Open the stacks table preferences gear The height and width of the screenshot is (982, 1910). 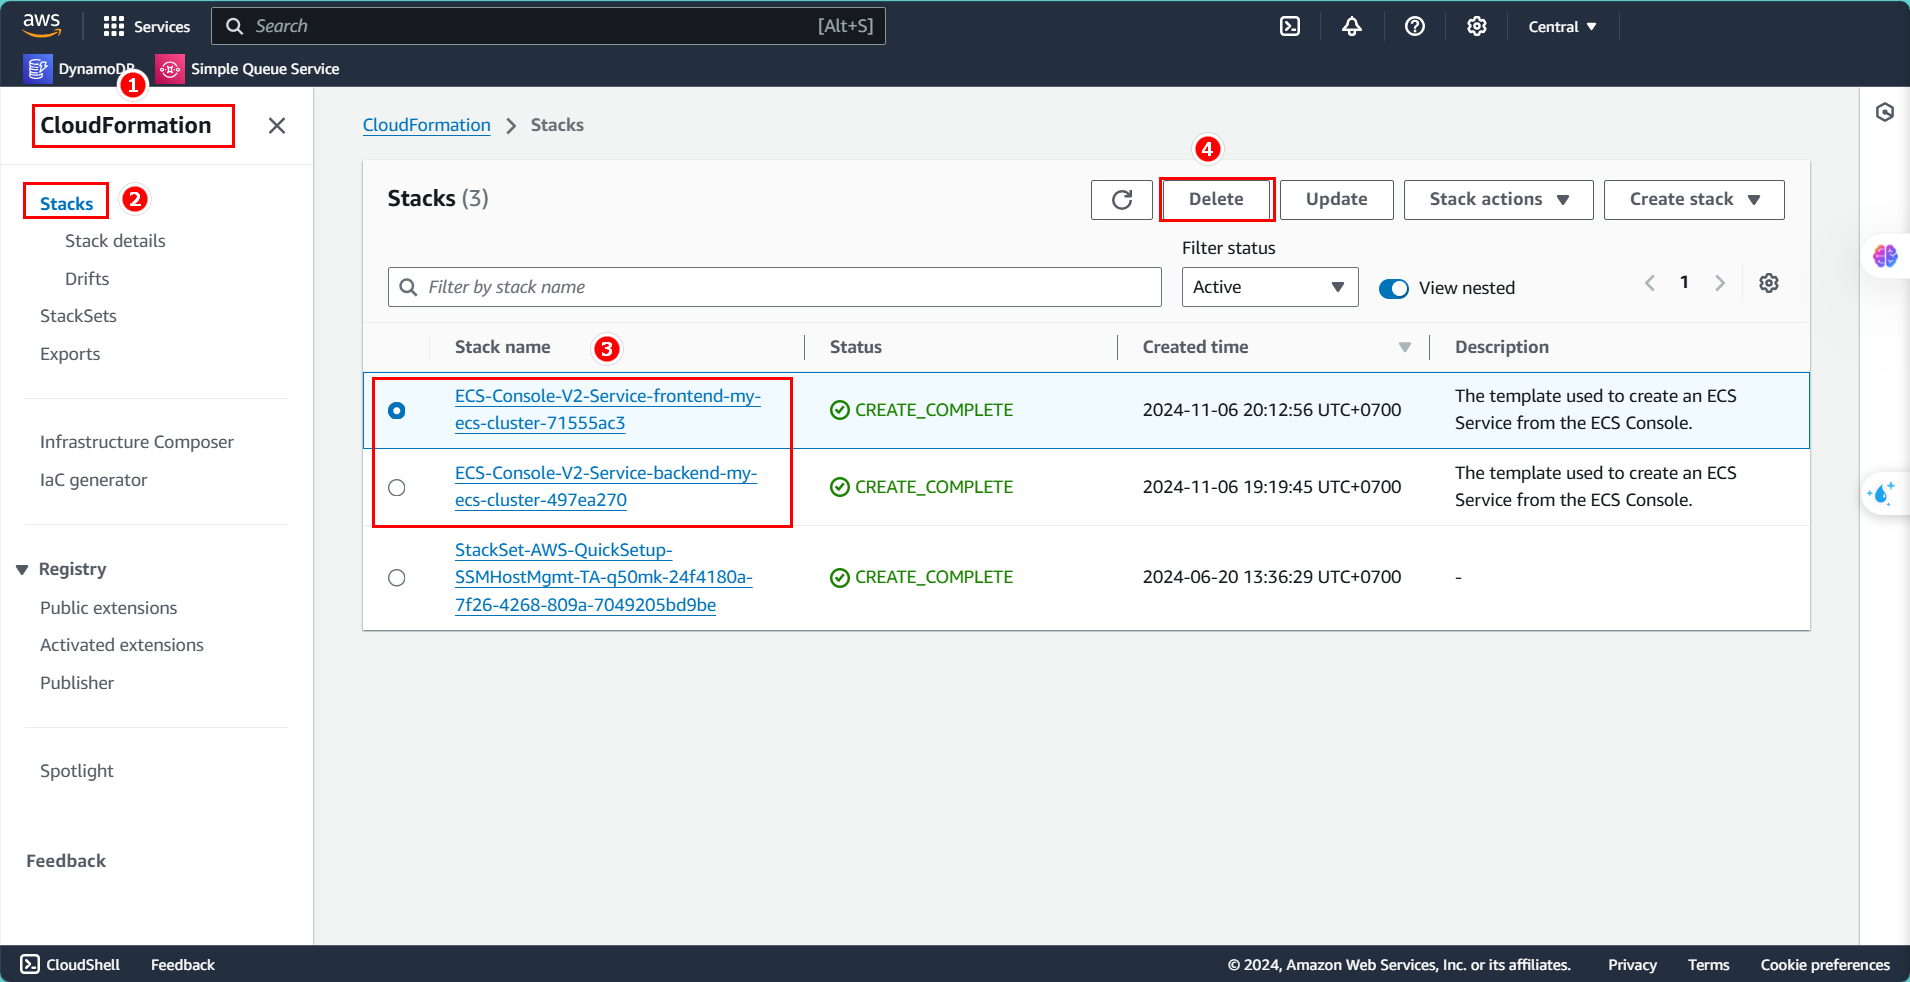(1769, 283)
